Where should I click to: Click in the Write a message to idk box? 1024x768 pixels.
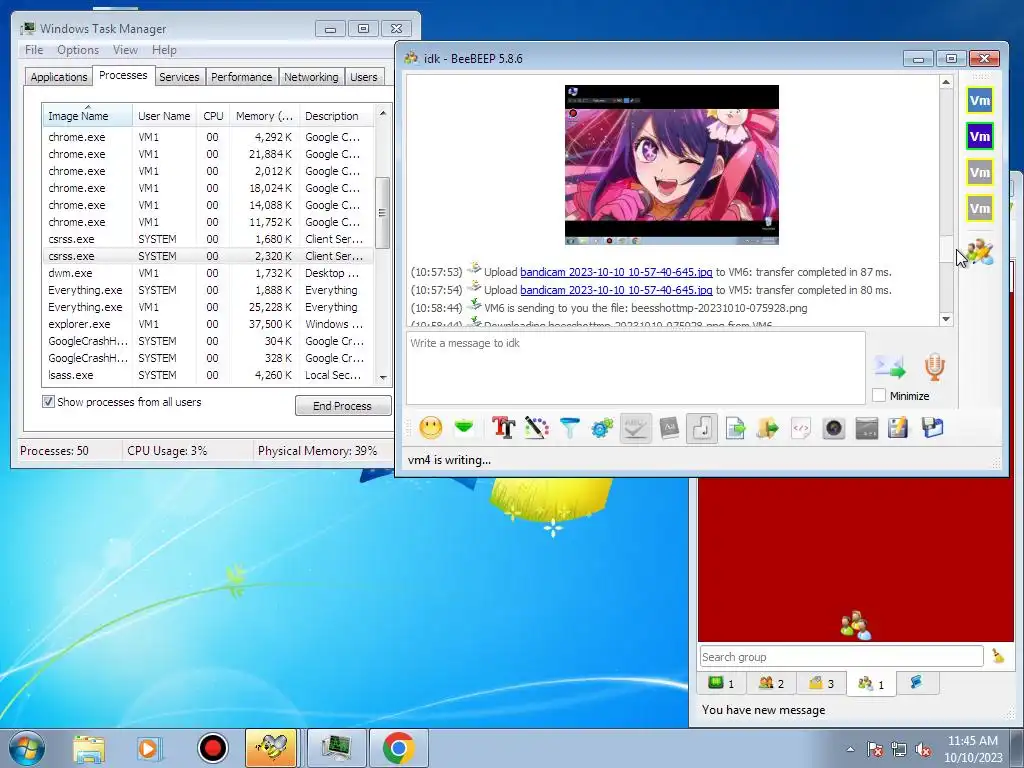tap(635, 368)
